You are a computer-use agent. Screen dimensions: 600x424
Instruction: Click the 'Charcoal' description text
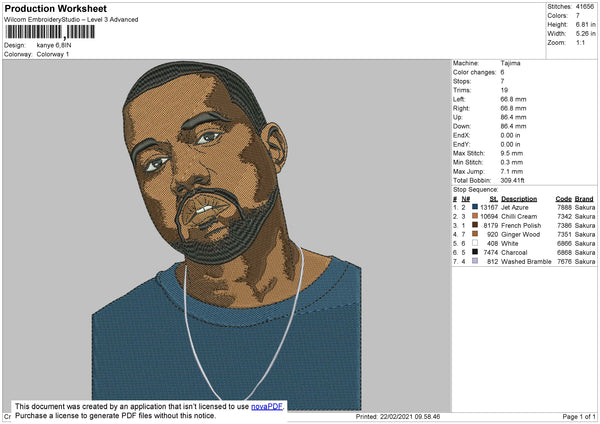click(x=514, y=253)
